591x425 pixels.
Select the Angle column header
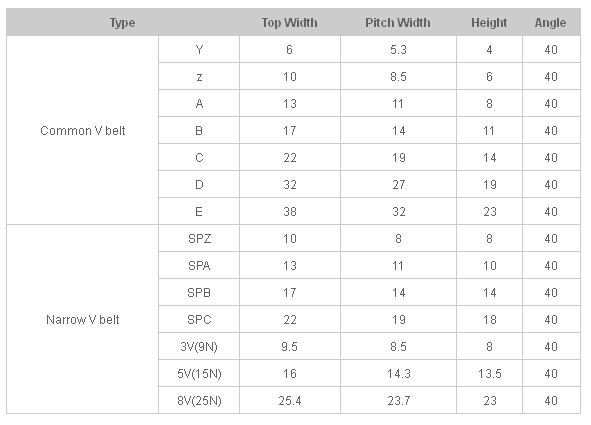(x=551, y=23)
